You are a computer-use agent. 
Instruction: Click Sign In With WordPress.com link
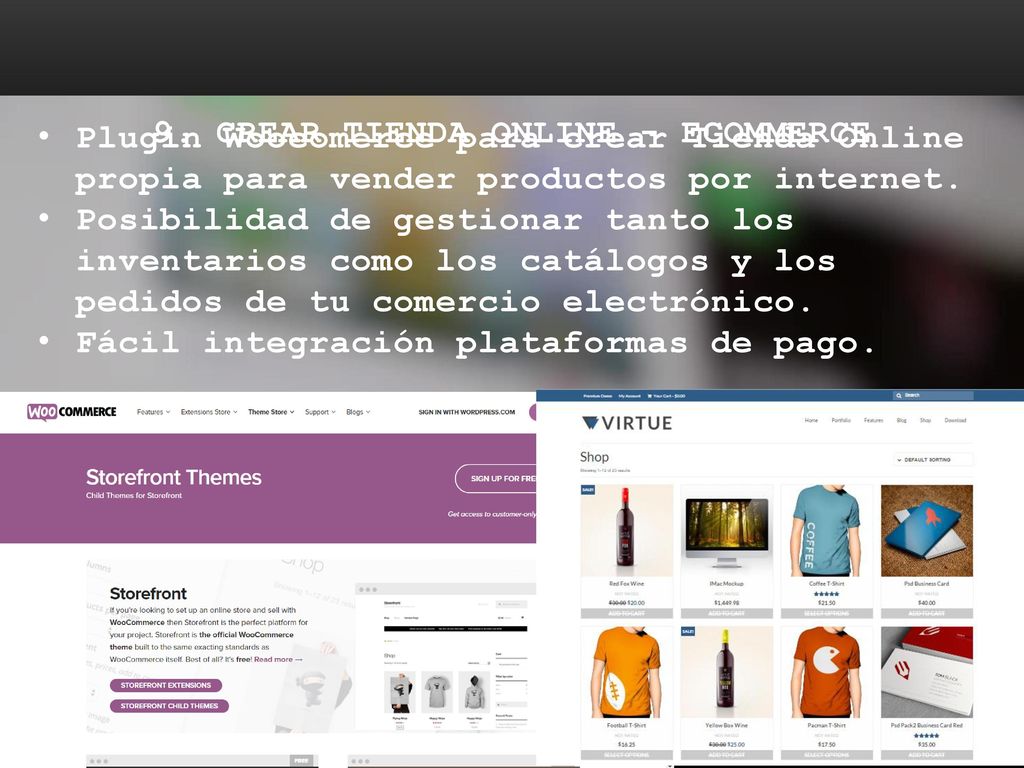coord(466,412)
